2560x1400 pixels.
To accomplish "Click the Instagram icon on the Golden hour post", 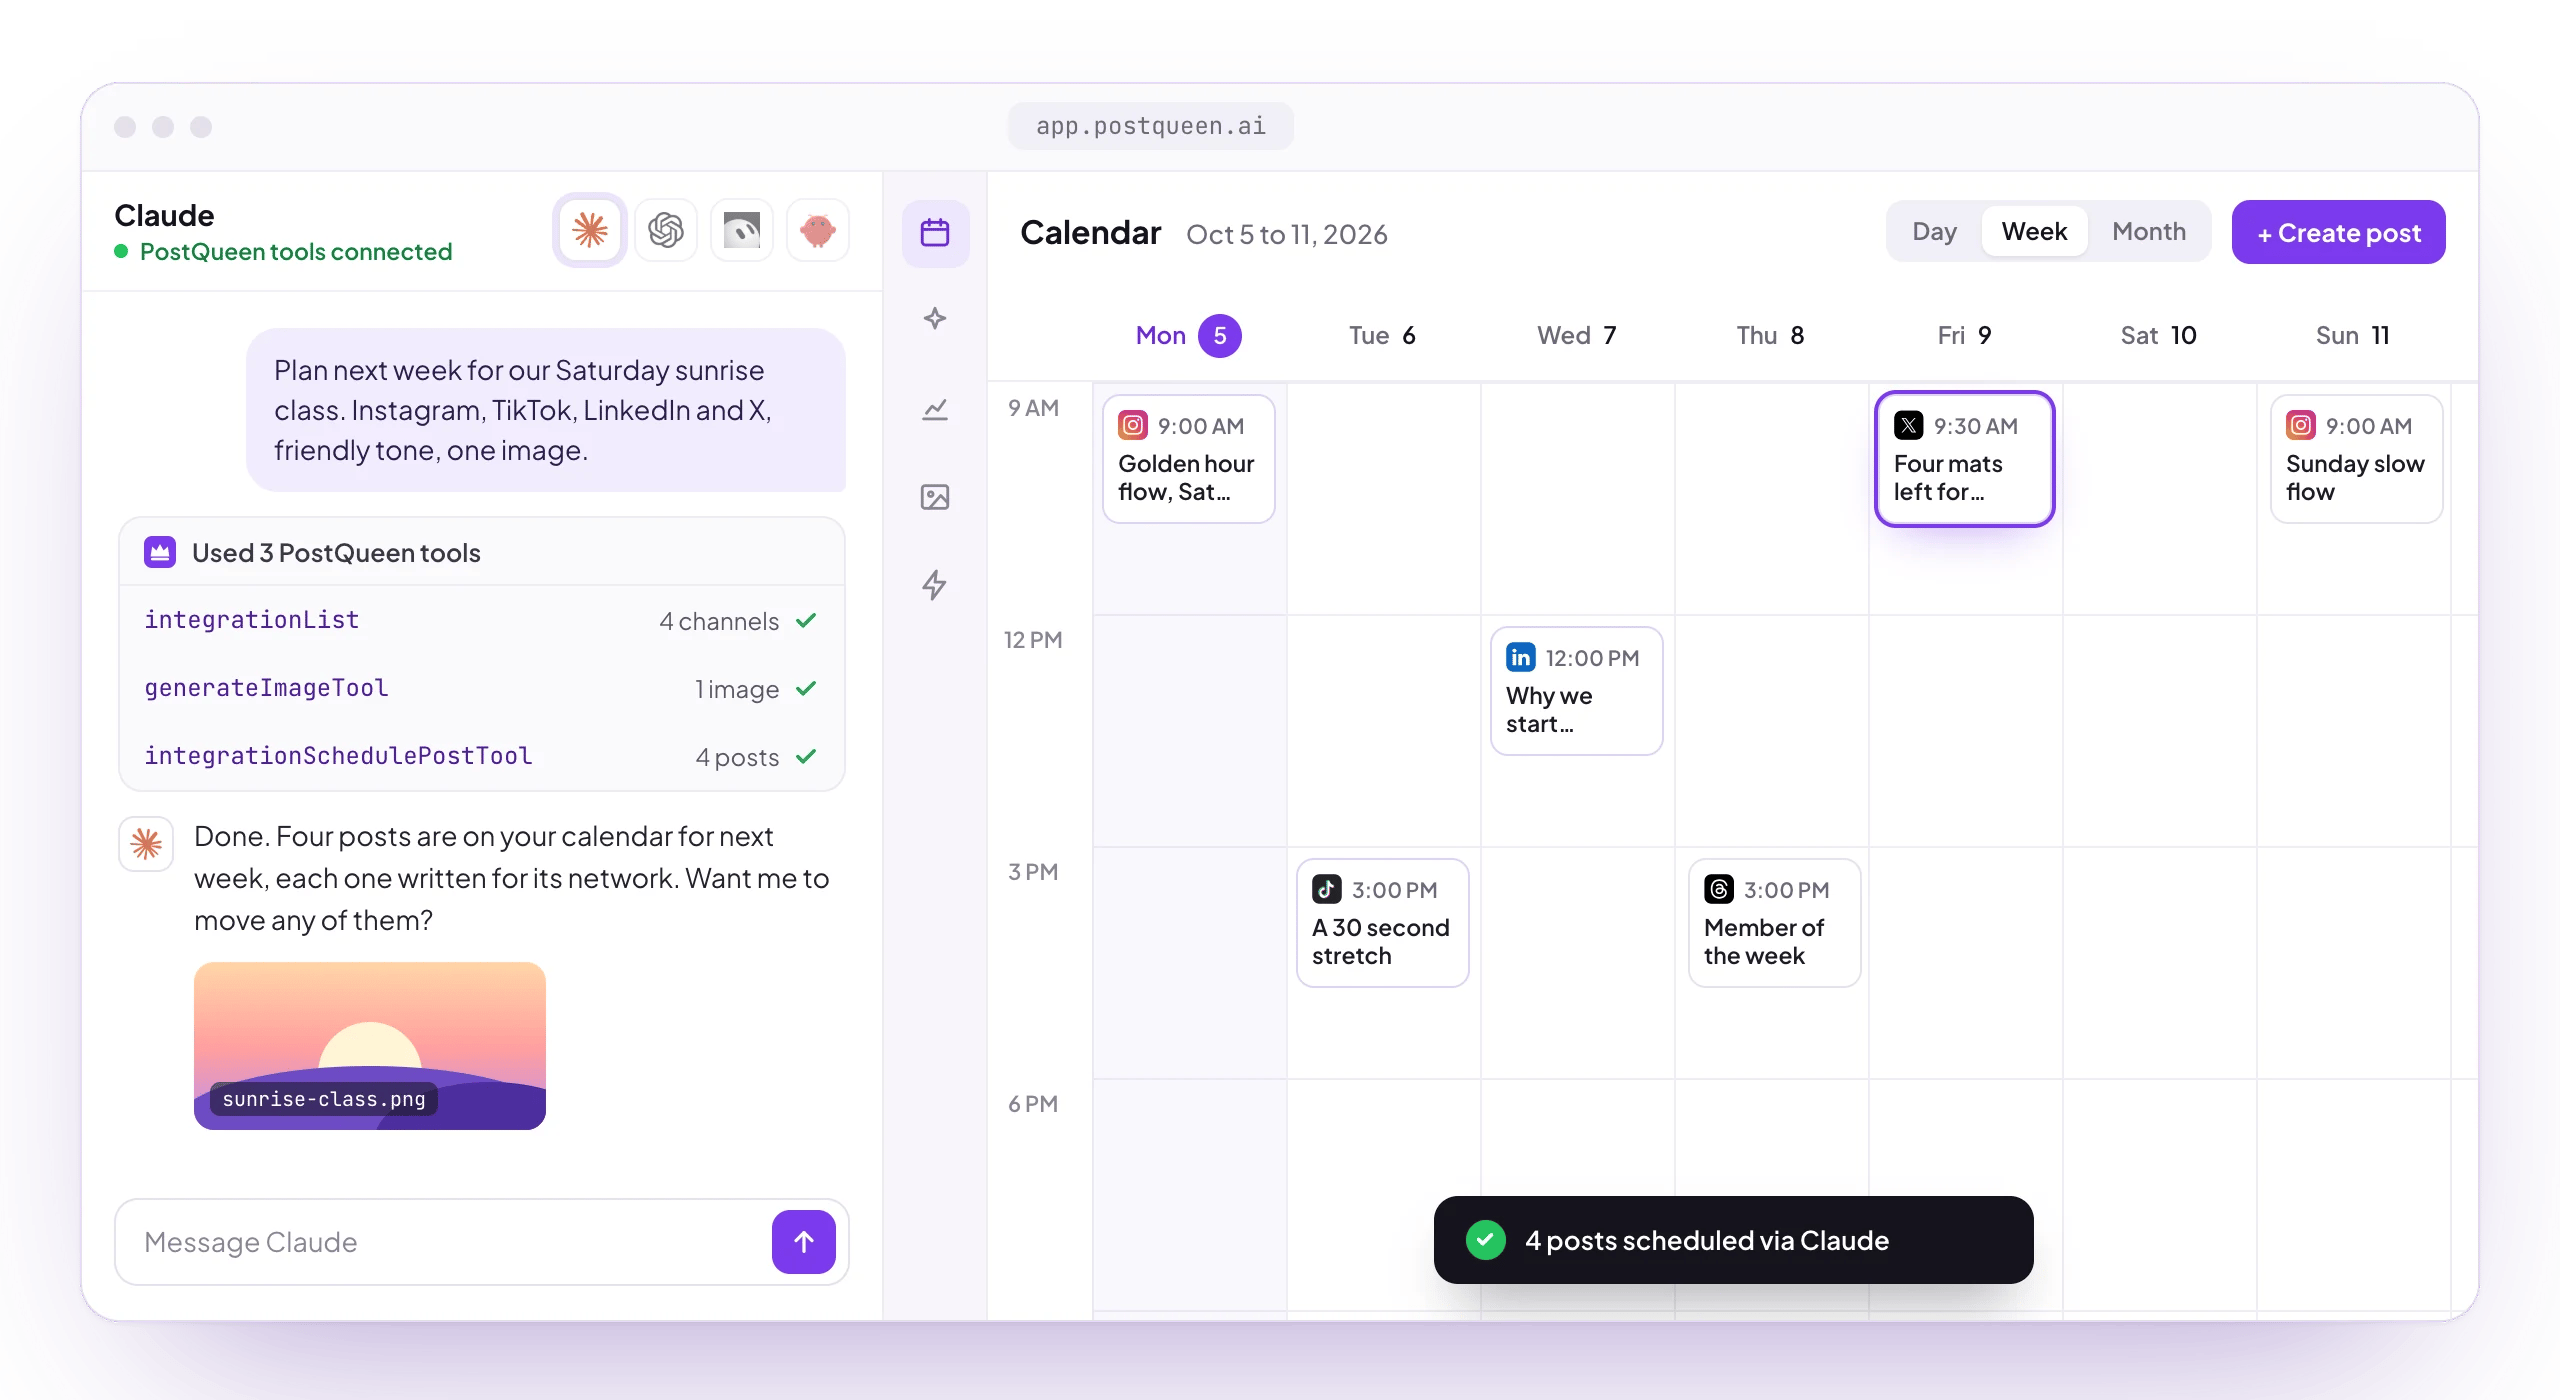I will pos(1133,425).
